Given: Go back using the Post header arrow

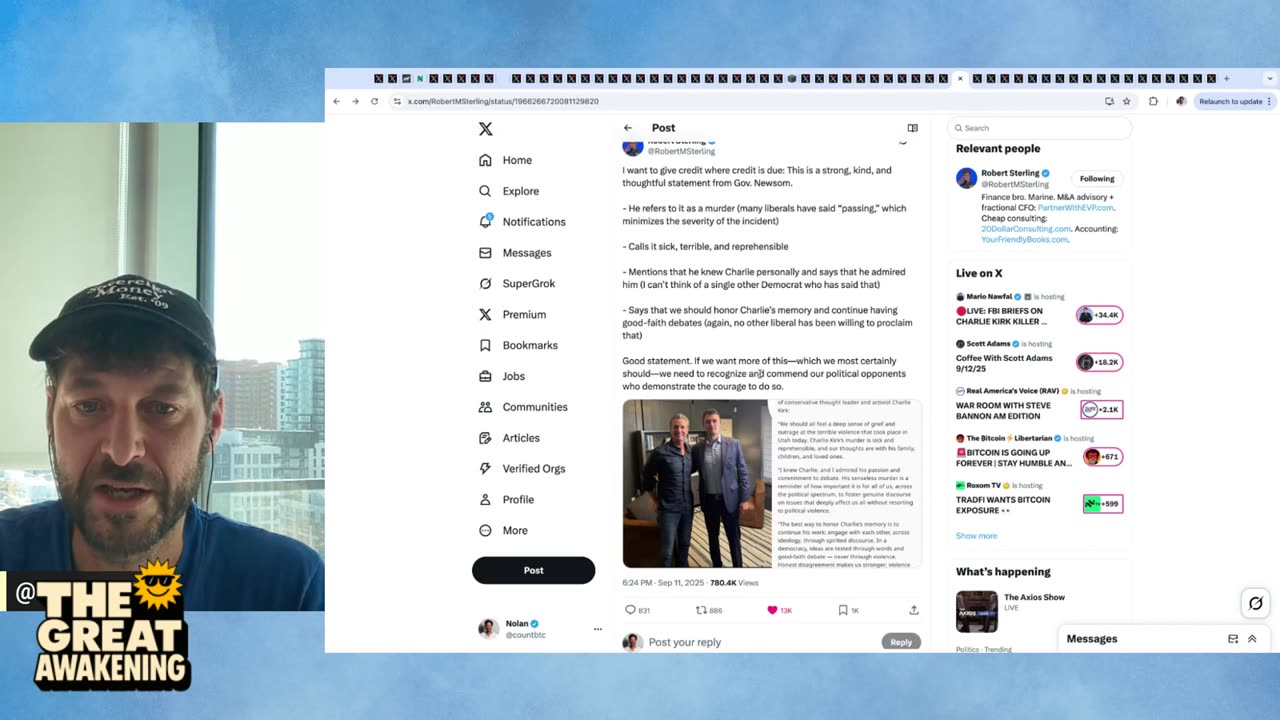Looking at the screenshot, I should 627,128.
